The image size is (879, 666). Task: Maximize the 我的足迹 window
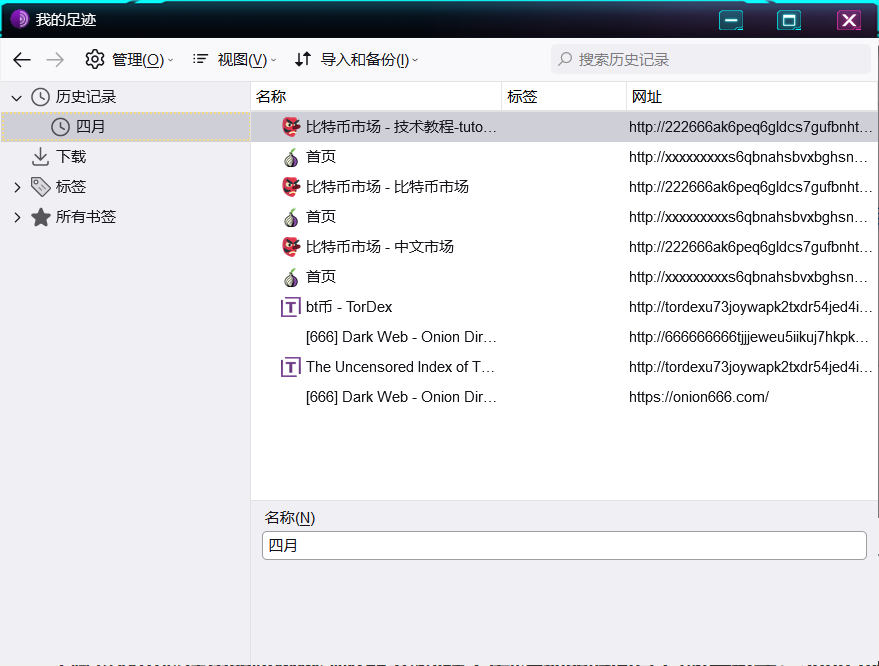(789, 21)
